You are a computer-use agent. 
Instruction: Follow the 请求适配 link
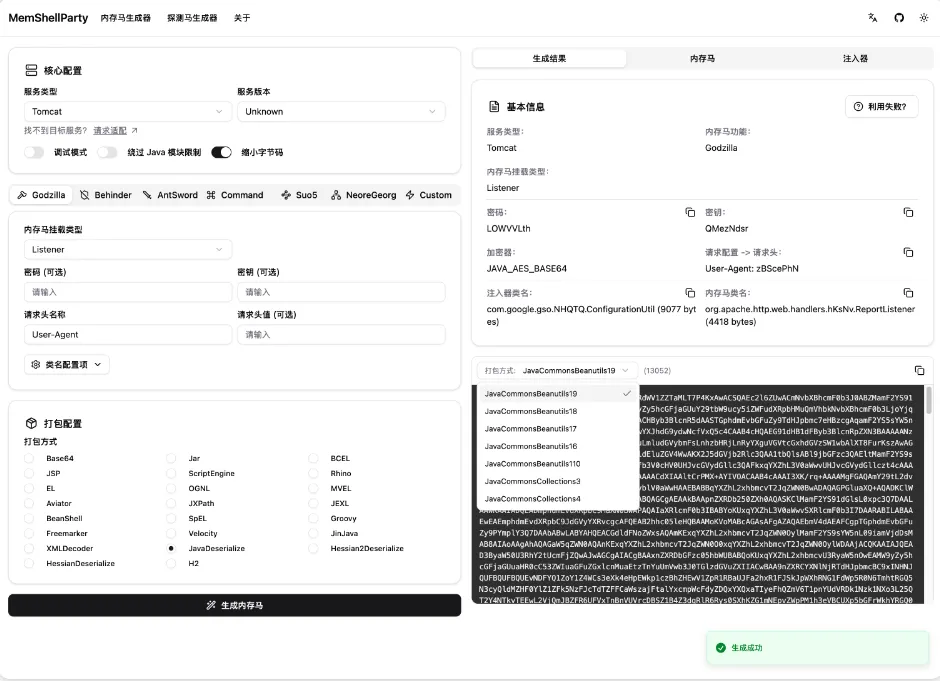[x=110, y=130]
